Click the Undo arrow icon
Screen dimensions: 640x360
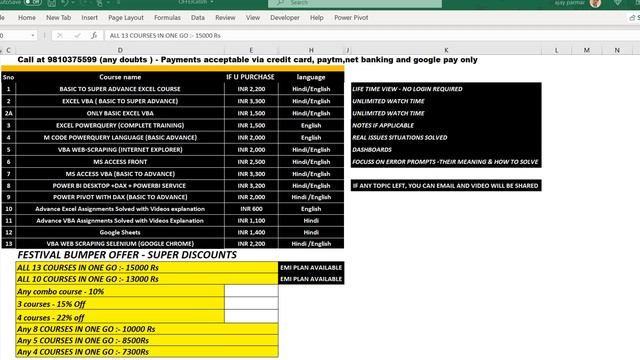65,2
